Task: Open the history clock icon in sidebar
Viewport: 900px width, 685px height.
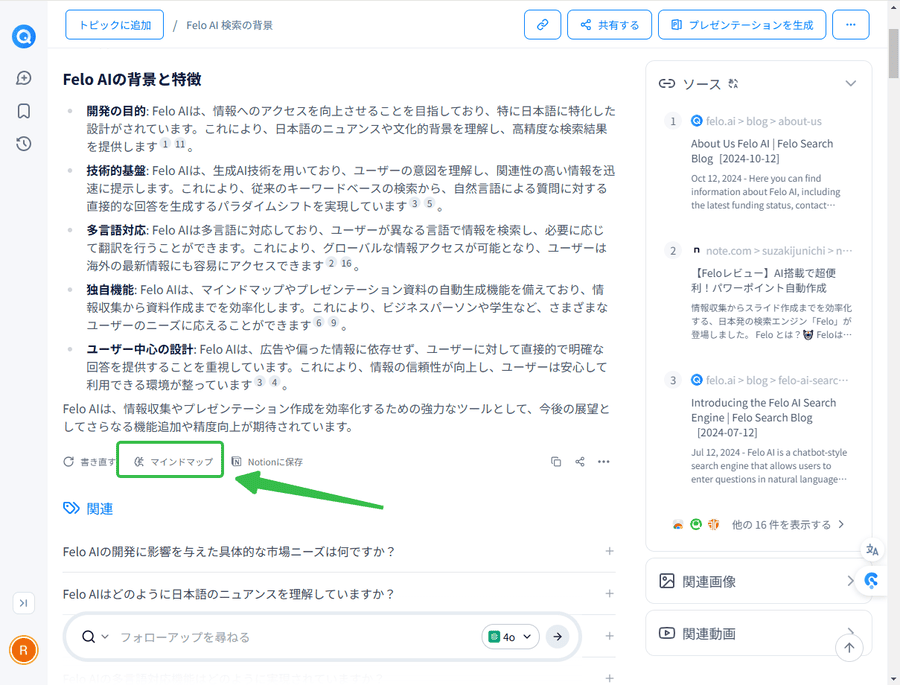Action: [x=24, y=144]
